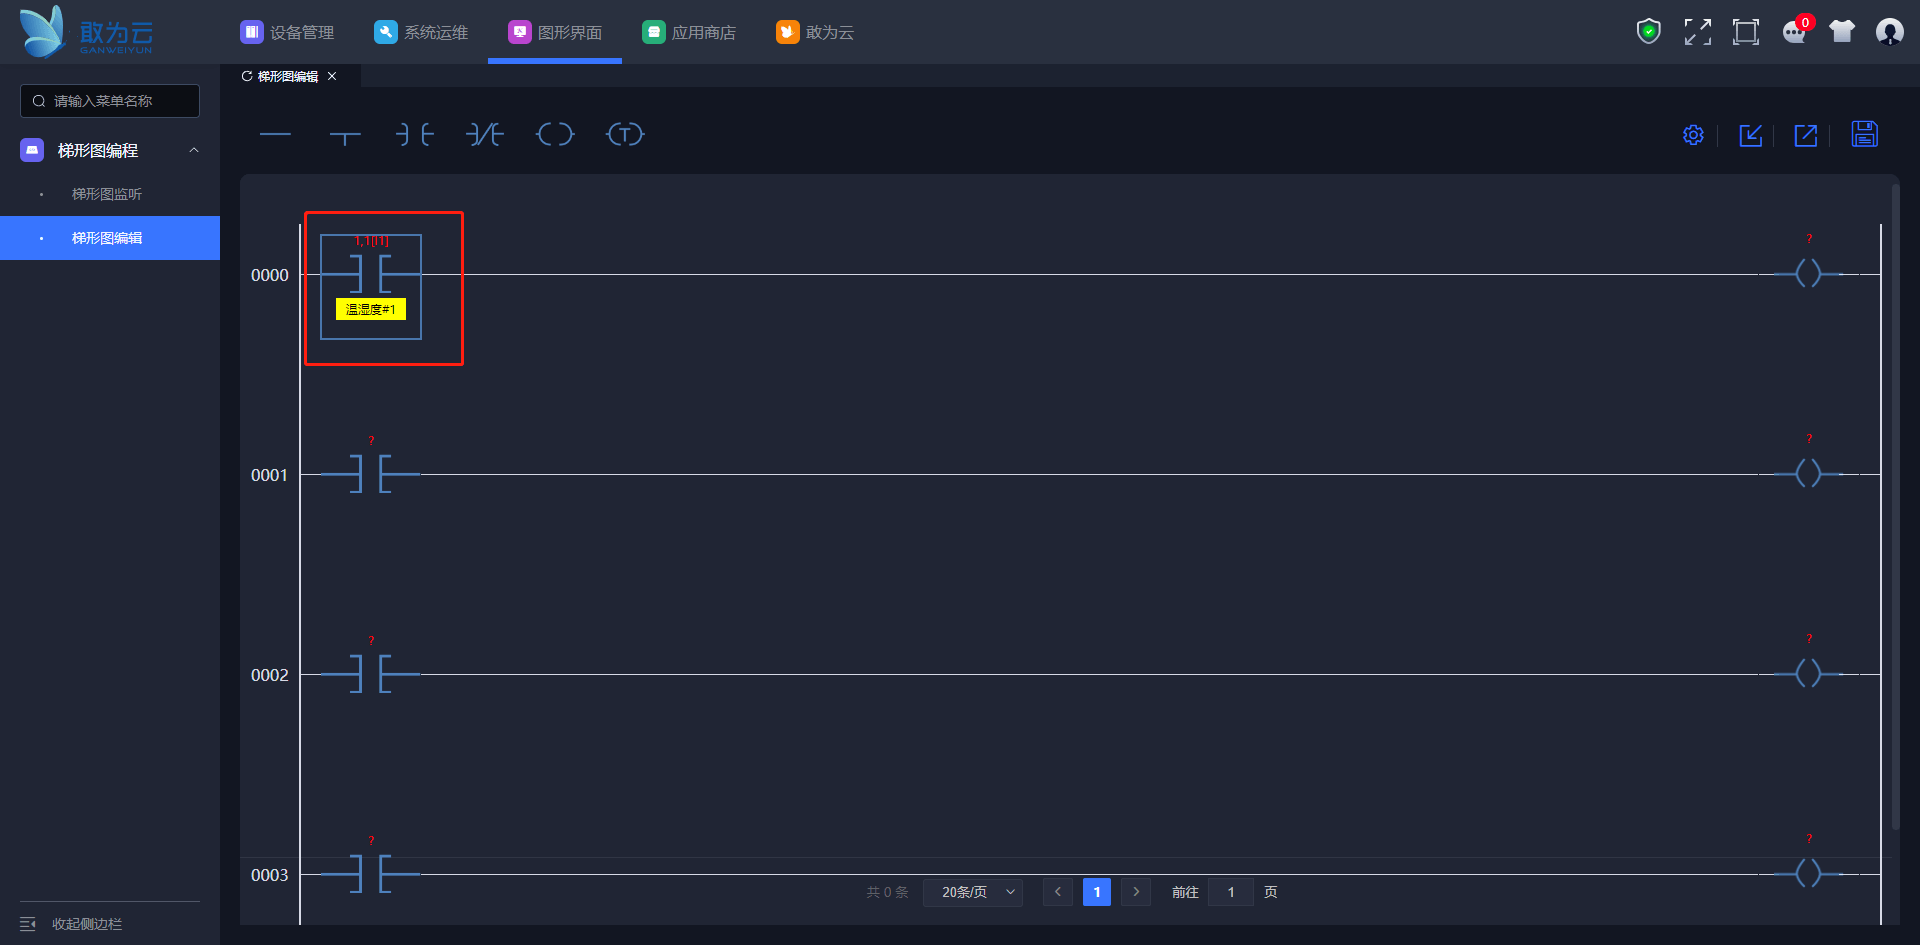Open the 设备管理 top menu
Image resolution: width=1920 pixels, height=945 pixels.
(x=287, y=32)
